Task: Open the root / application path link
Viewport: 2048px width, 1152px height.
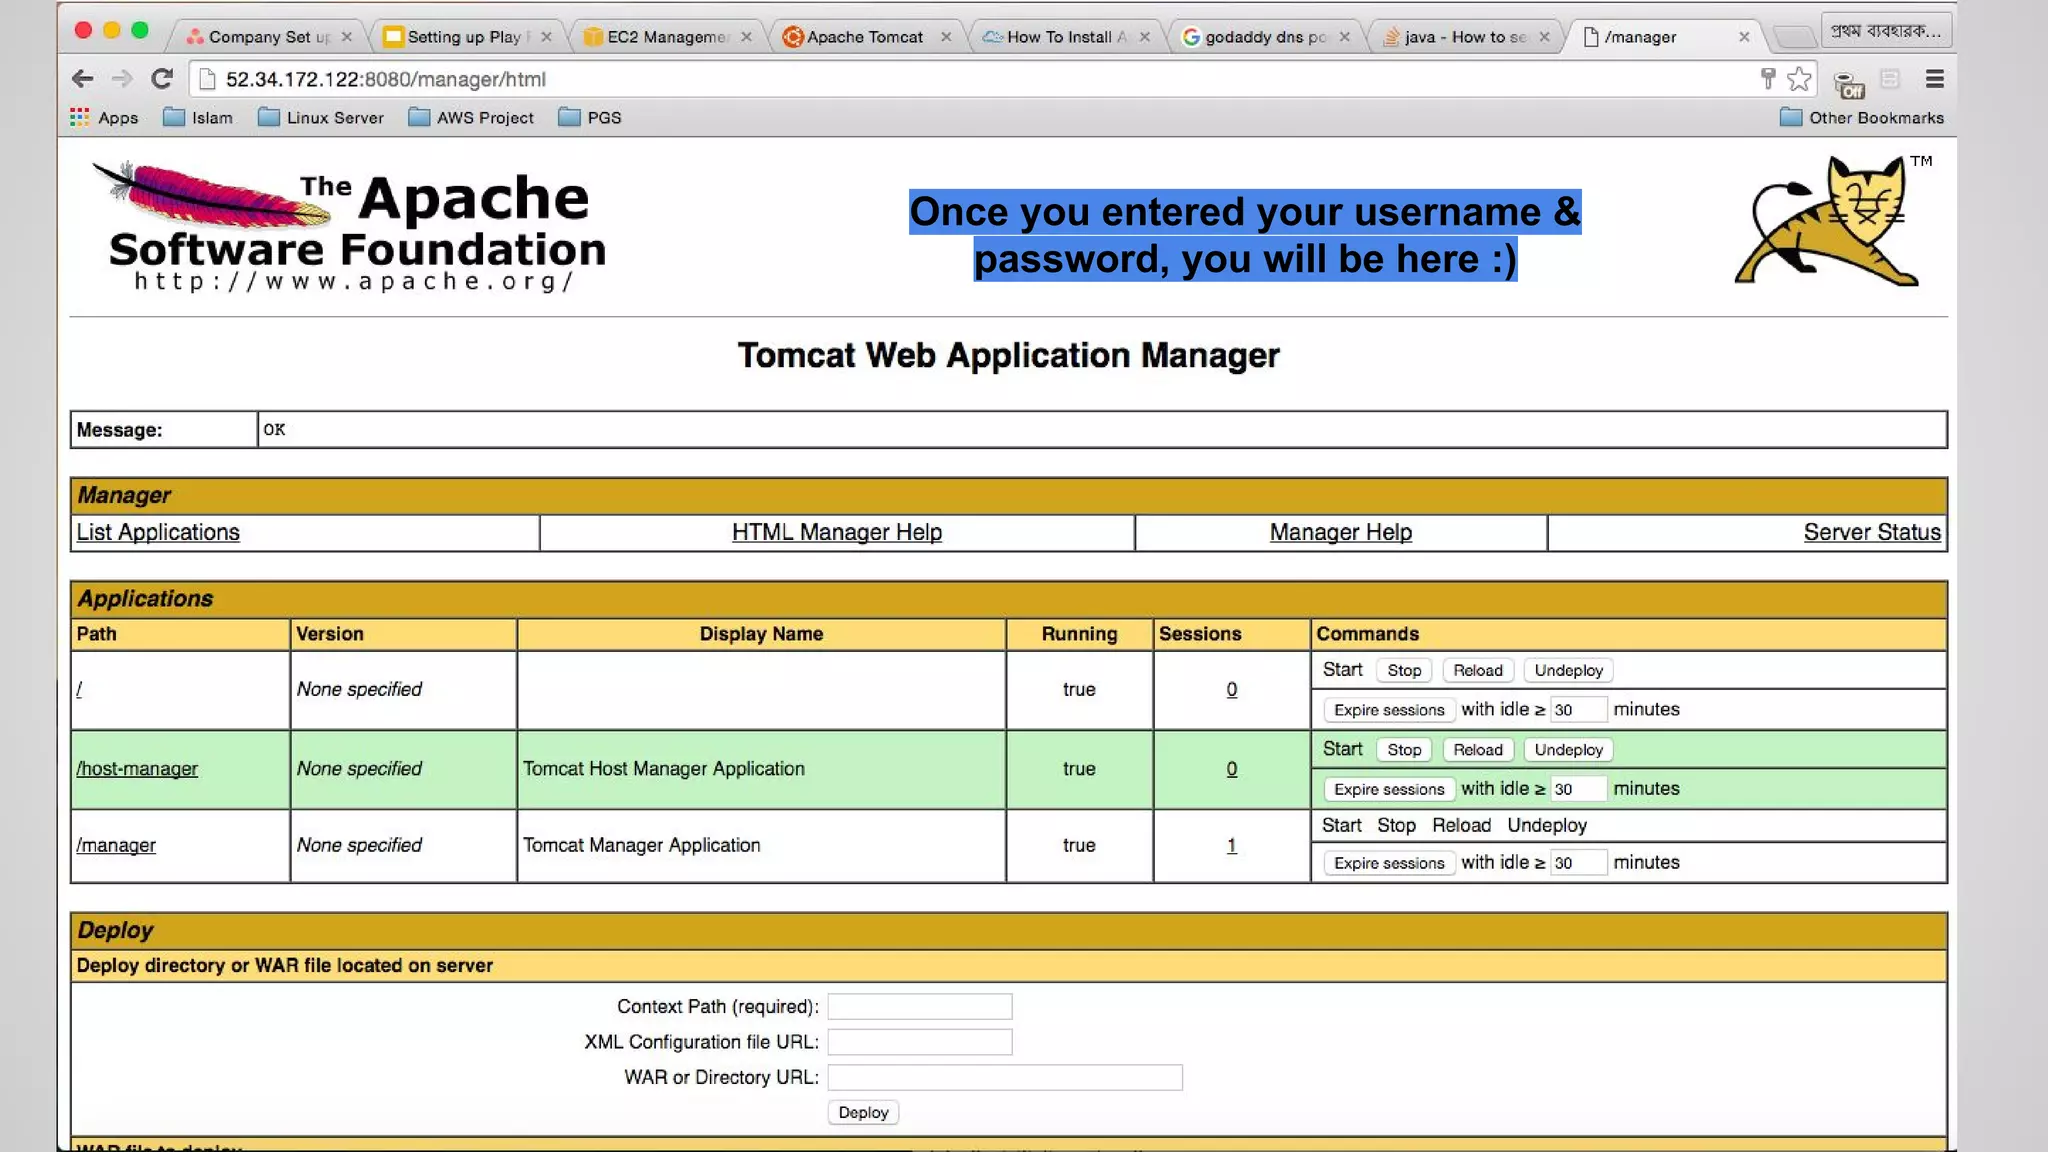Action: [x=79, y=689]
